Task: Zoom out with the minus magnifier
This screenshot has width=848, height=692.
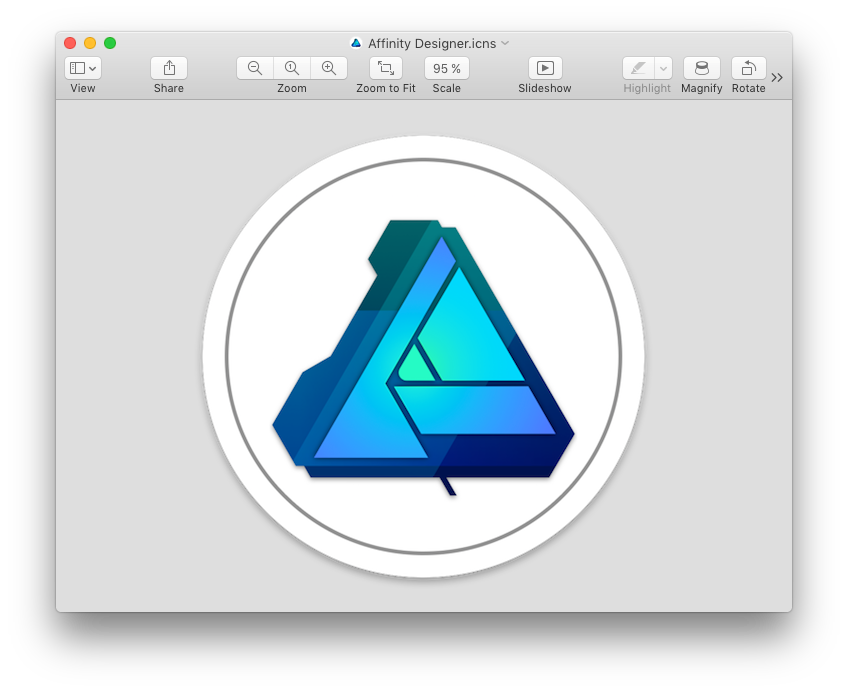Action: 255,68
